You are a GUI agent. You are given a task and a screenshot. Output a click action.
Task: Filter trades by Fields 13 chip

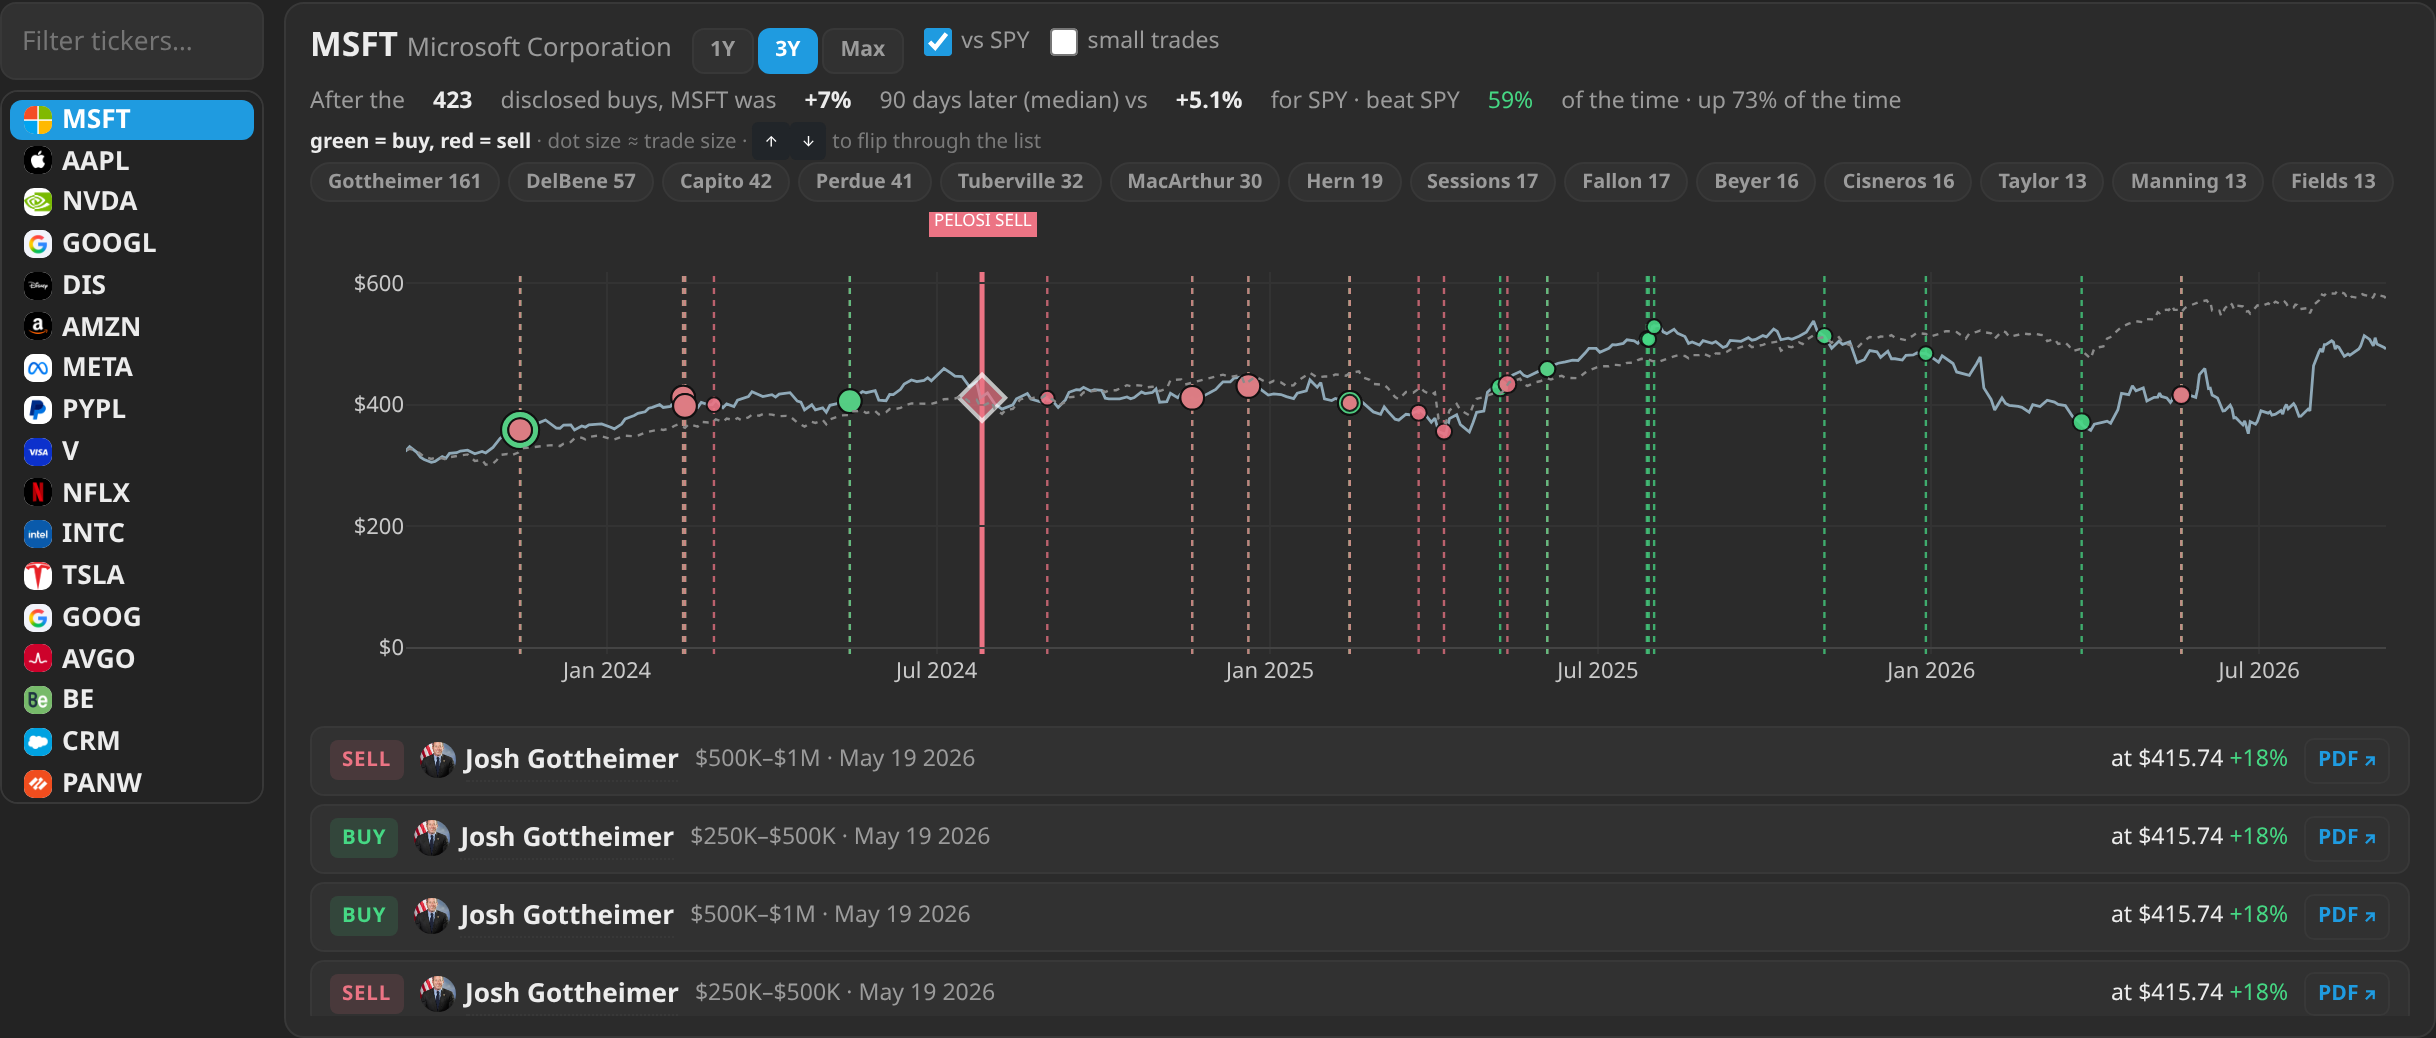[2333, 181]
